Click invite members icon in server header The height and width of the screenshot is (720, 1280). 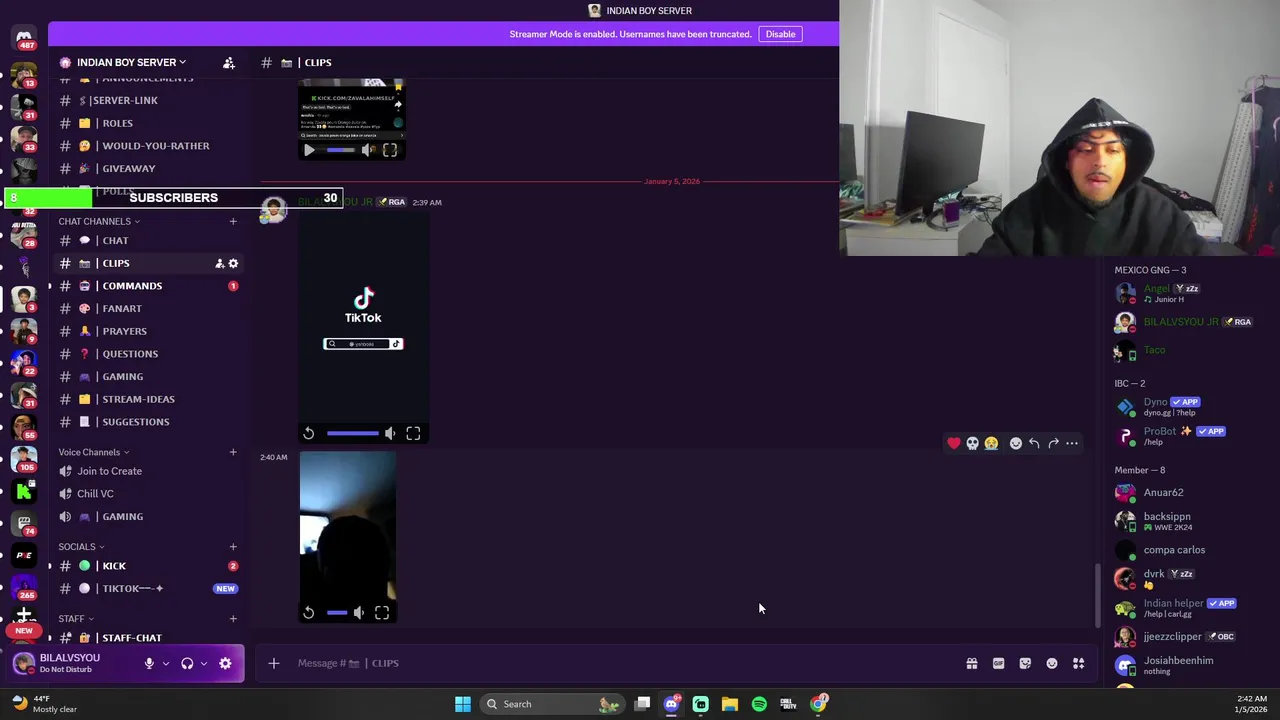coord(229,63)
